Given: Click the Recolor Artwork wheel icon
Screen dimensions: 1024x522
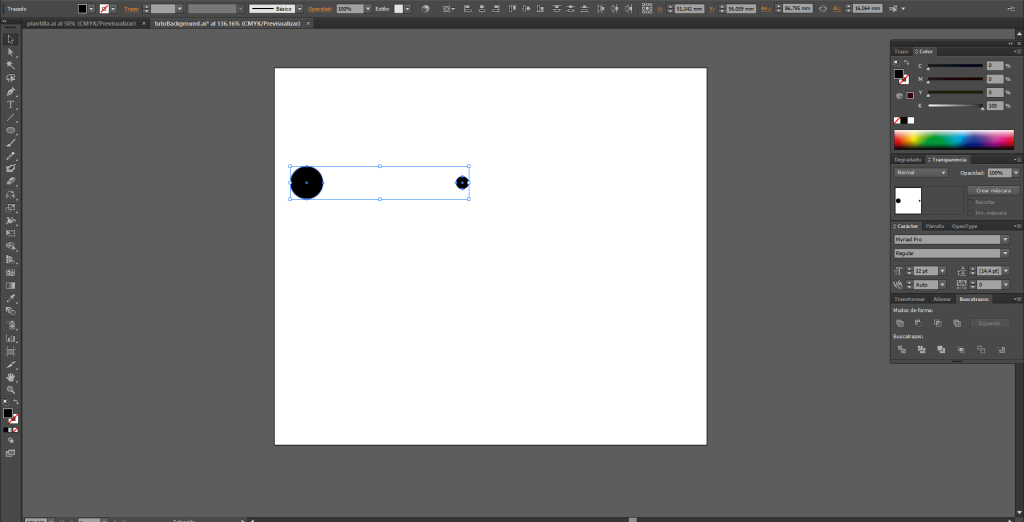Looking at the screenshot, I should click(426, 9).
